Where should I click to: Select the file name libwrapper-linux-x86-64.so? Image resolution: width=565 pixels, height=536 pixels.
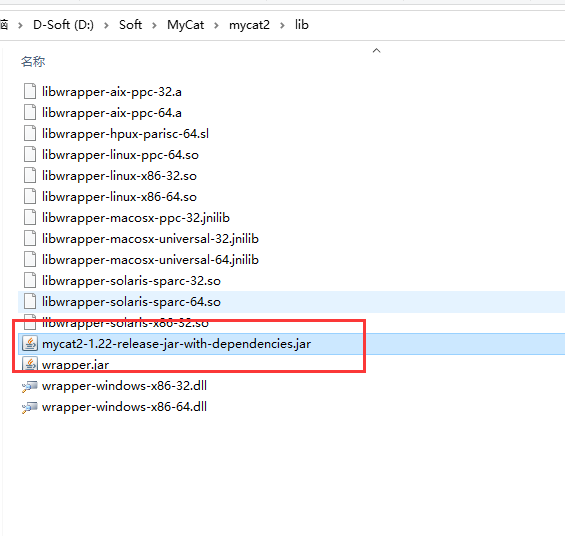click(x=119, y=197)
